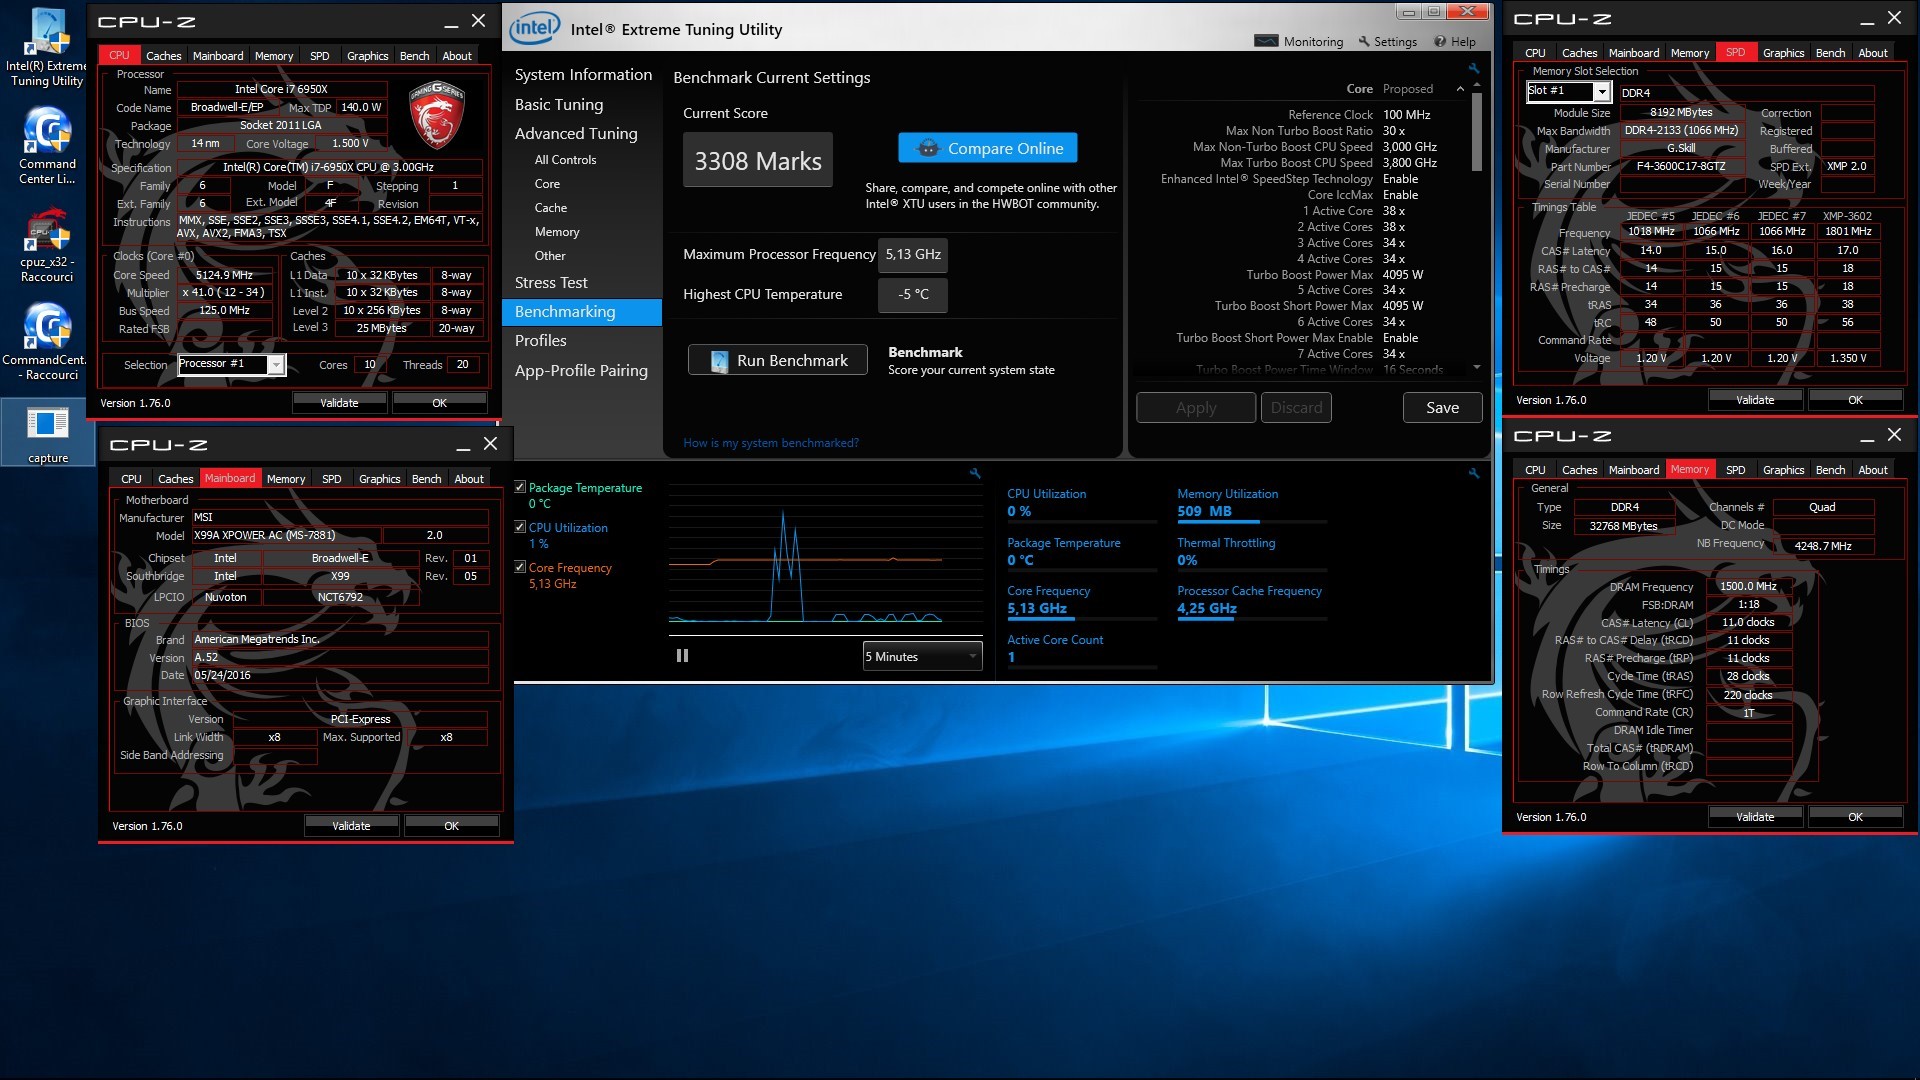
Task: Open All Controls under Advanced Tuning
Action: pos(565,160)
